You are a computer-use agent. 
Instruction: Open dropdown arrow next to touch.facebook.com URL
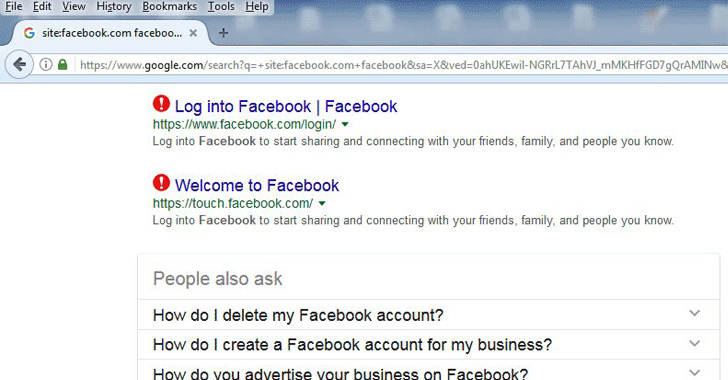point(322,203)
